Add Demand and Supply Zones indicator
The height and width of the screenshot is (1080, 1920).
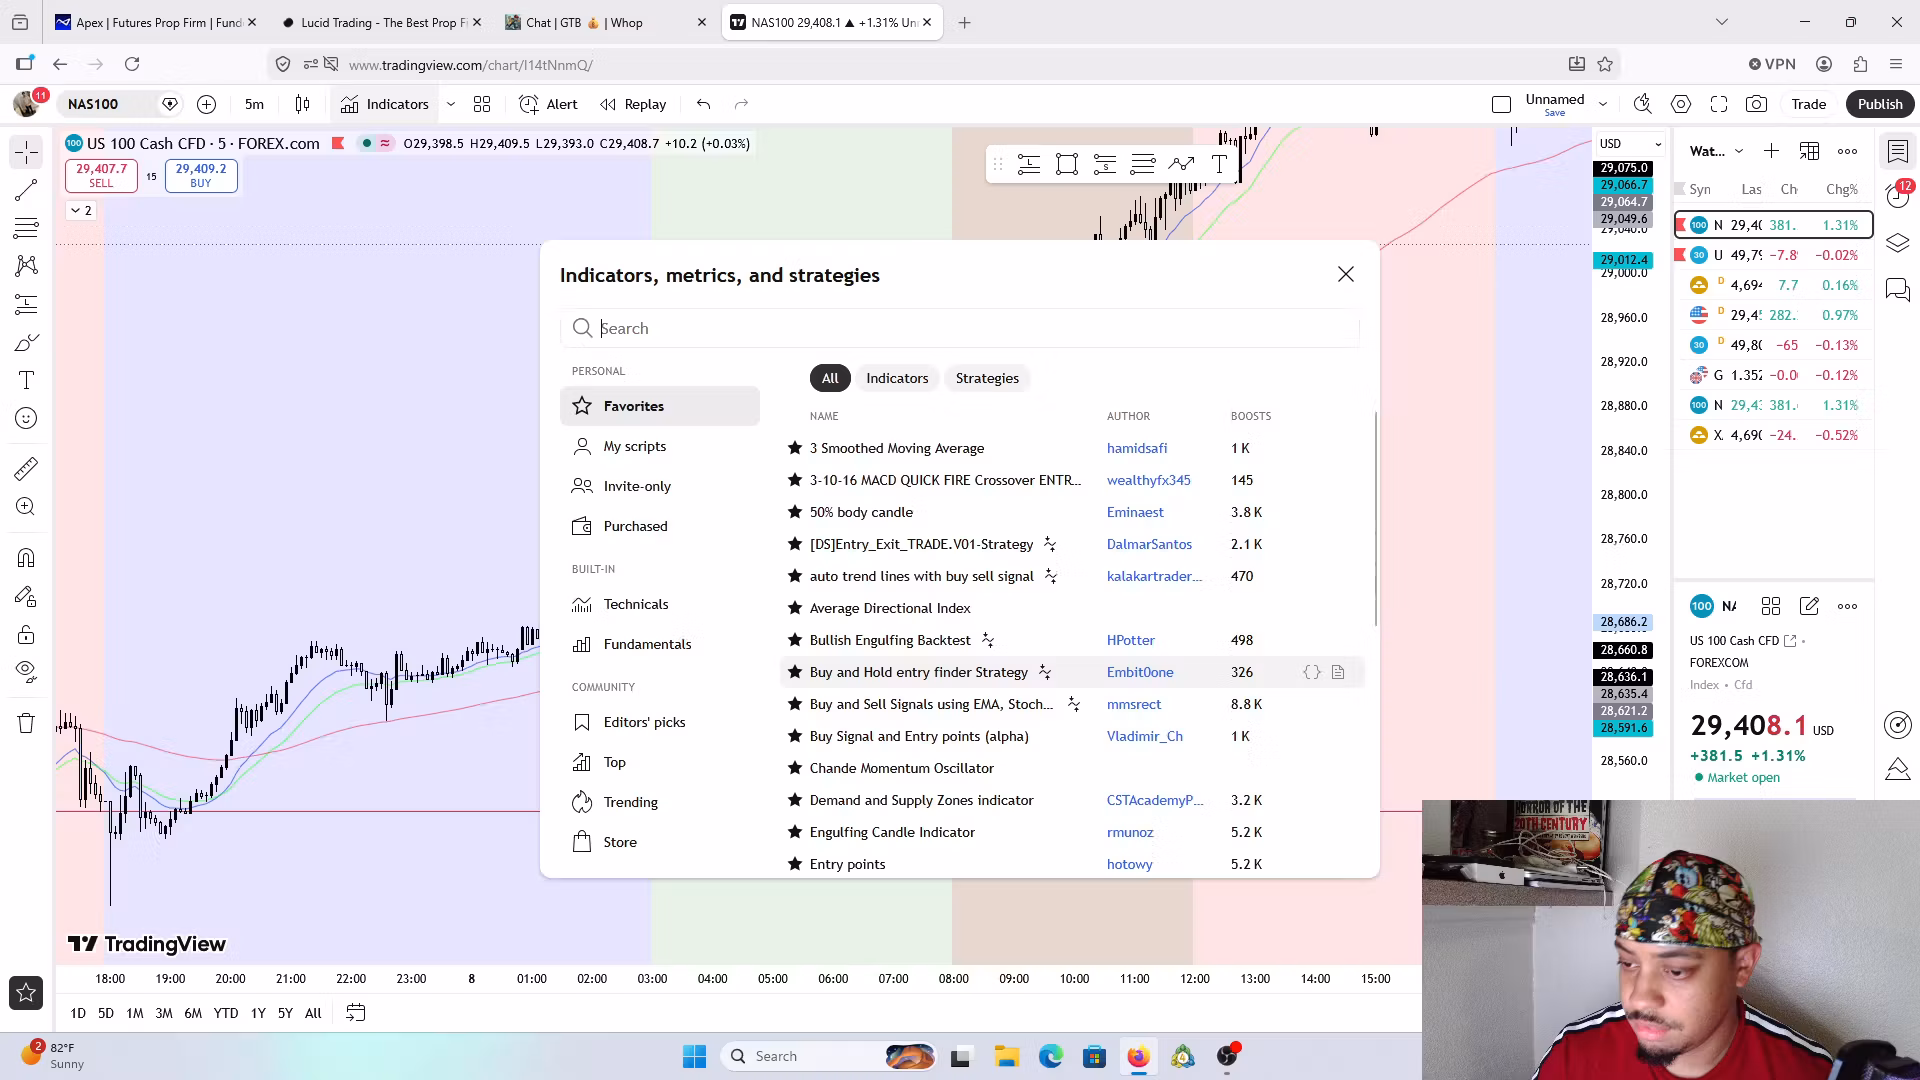coord(922,800)
